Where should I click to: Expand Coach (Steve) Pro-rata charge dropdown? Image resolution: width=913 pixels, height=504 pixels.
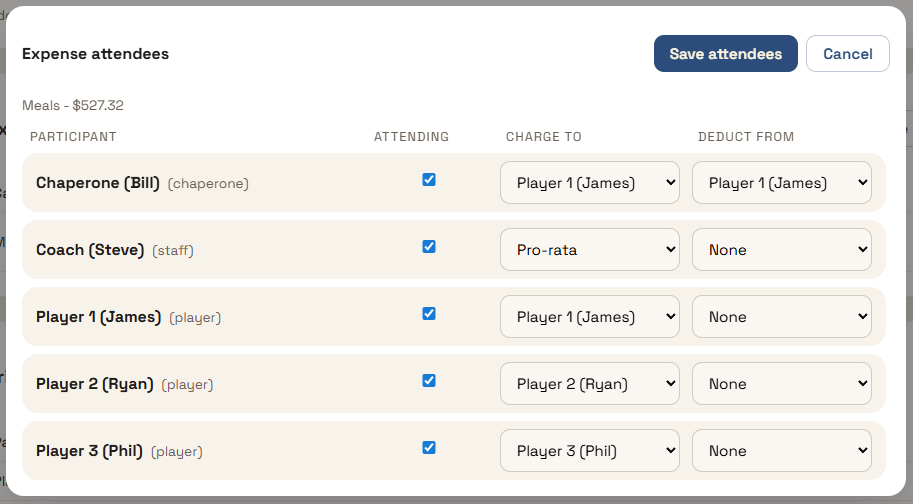(589, 250)
